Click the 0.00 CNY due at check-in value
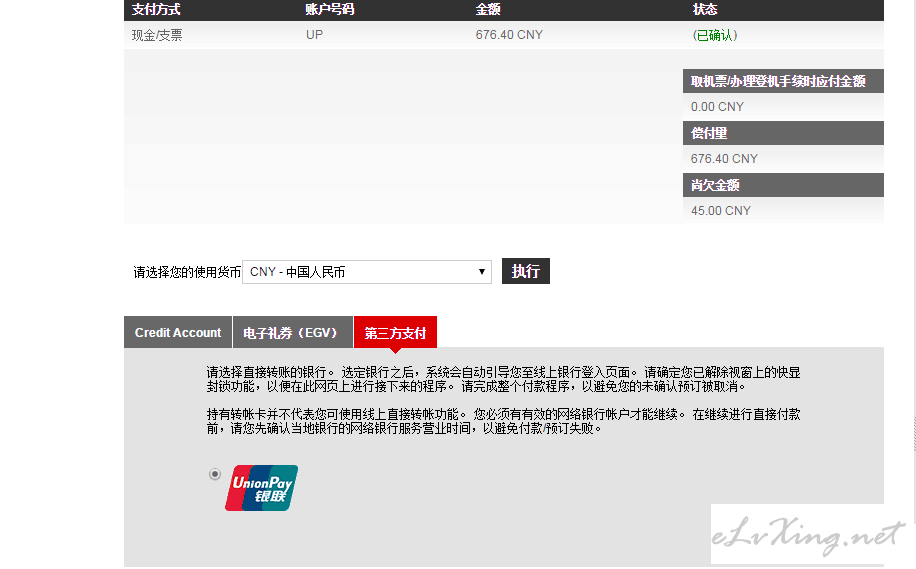The height and width of the screenshot is (569, 916). (x=717, y=107)
